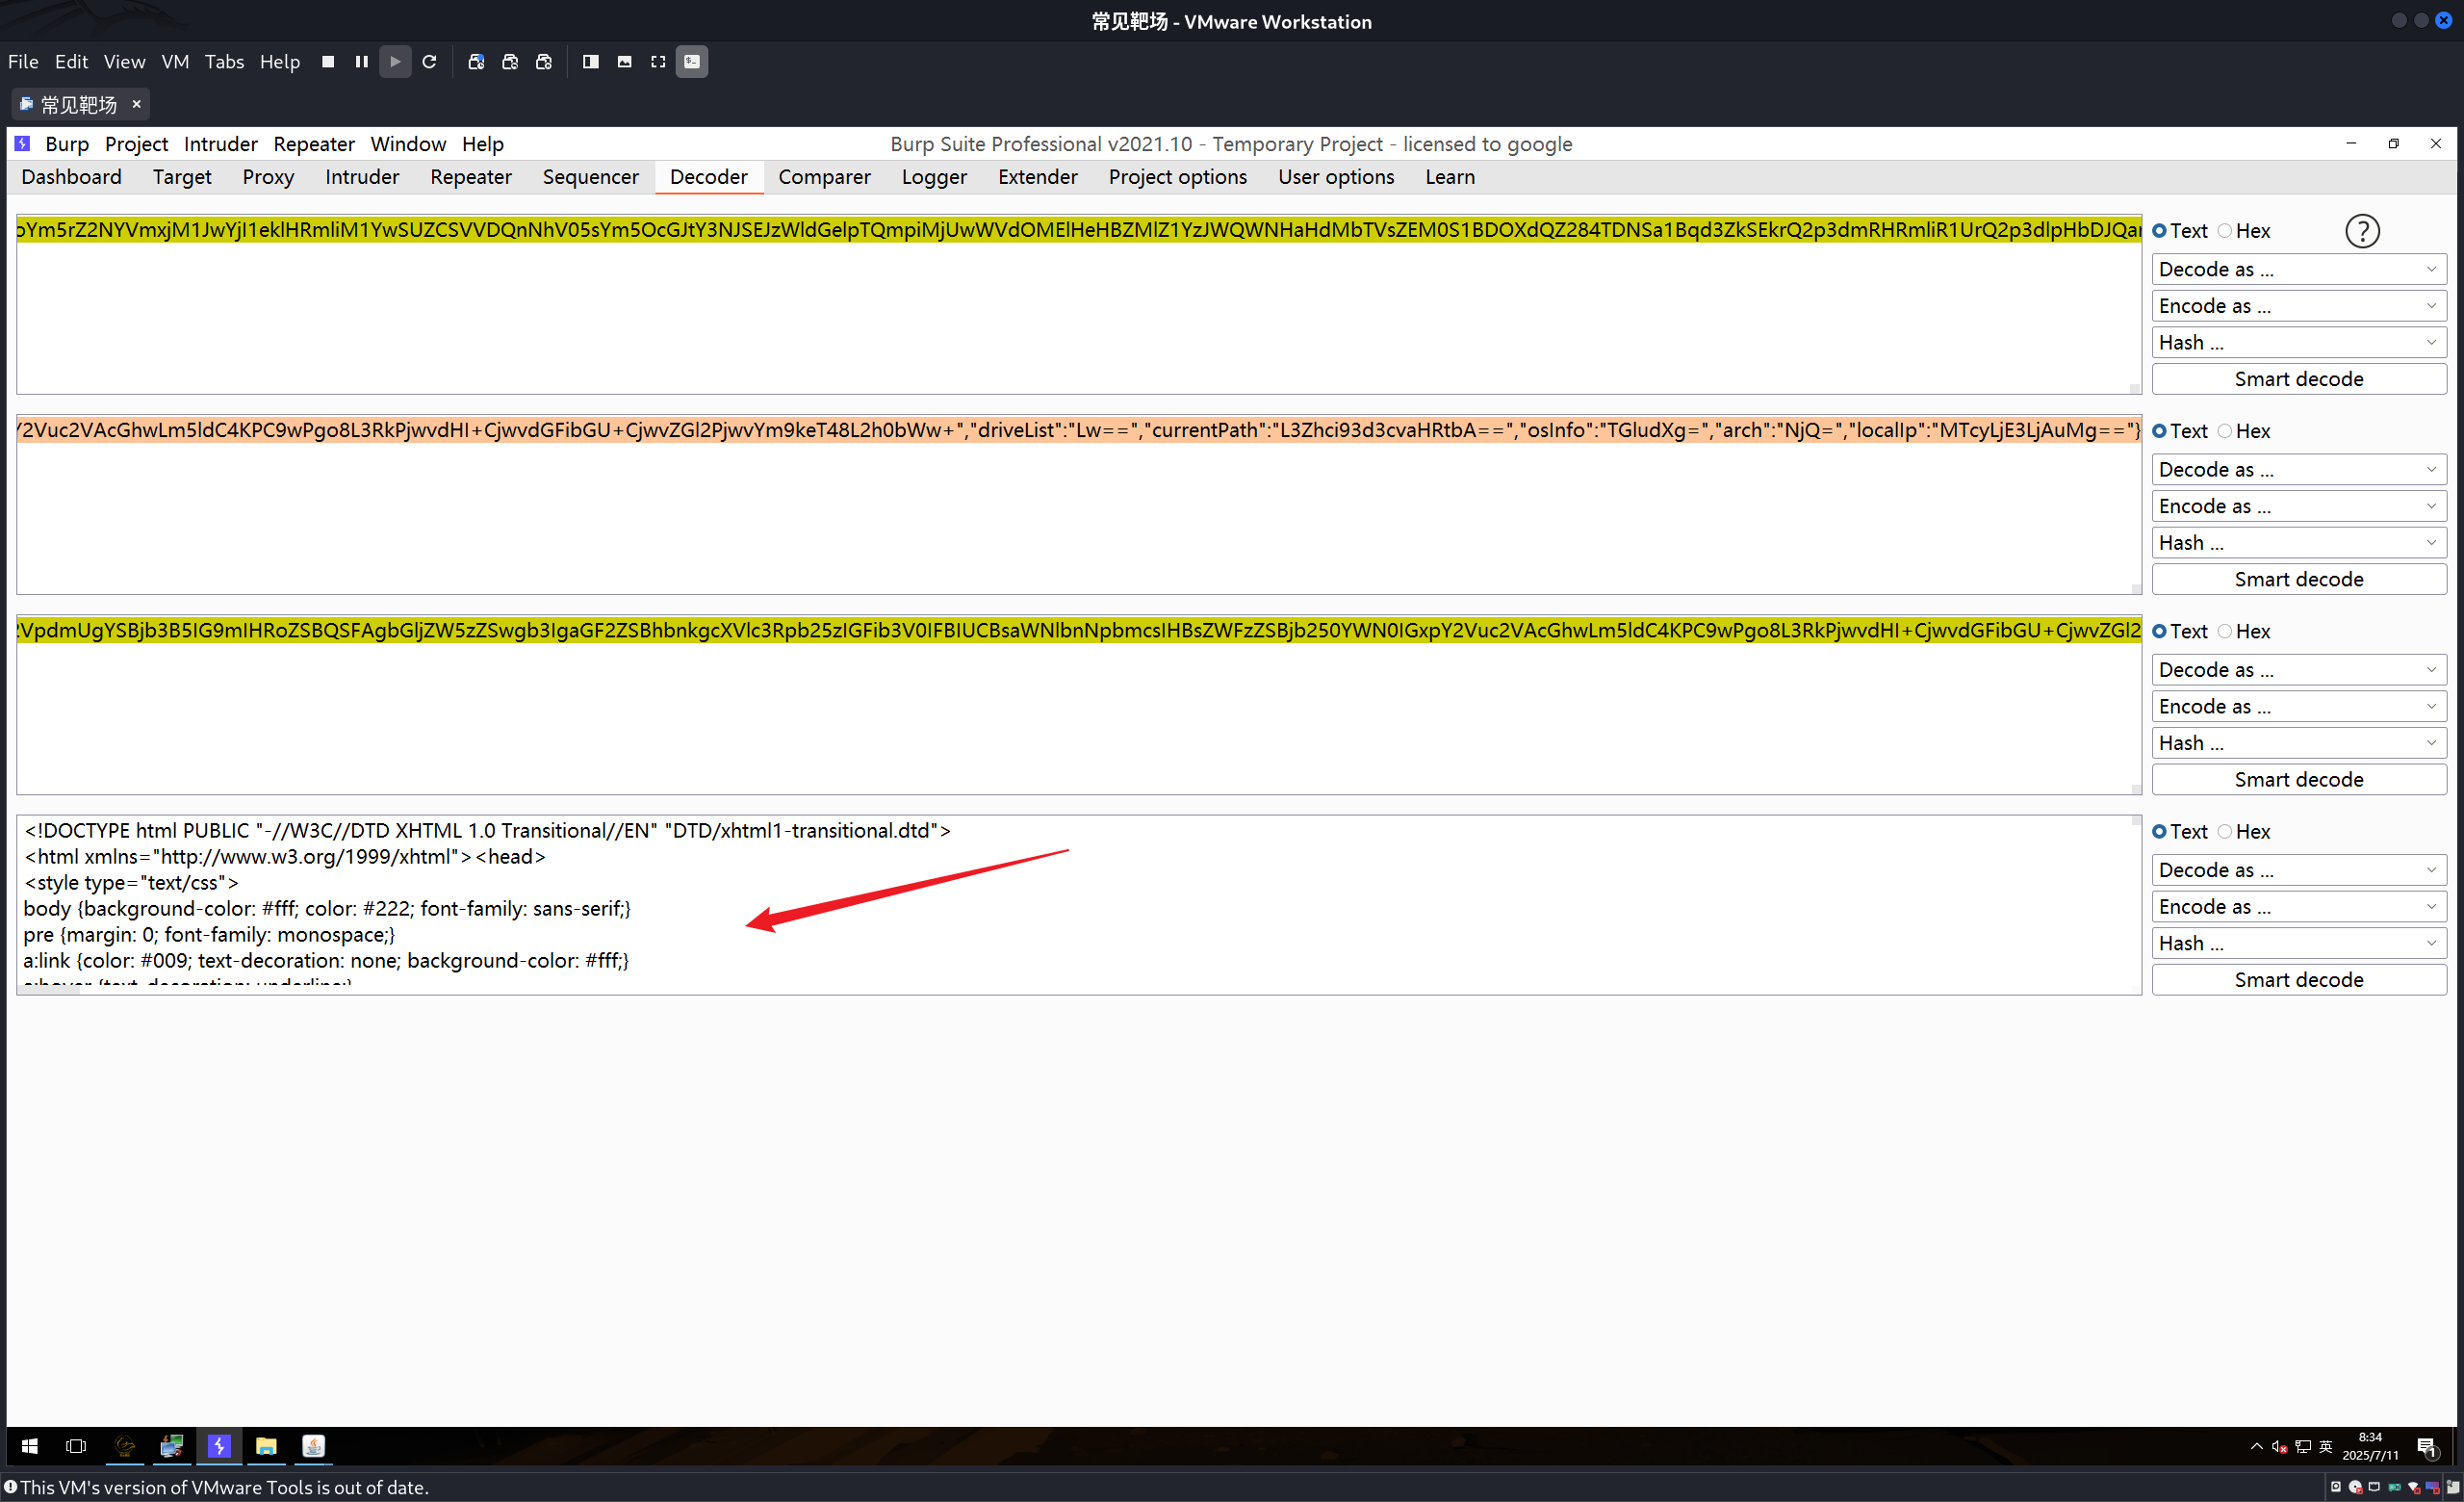Viewport: 2464px width, 1502px height.
Task: Click Burp Suite icon in taskbar
Action: [x=219, y=1446]
